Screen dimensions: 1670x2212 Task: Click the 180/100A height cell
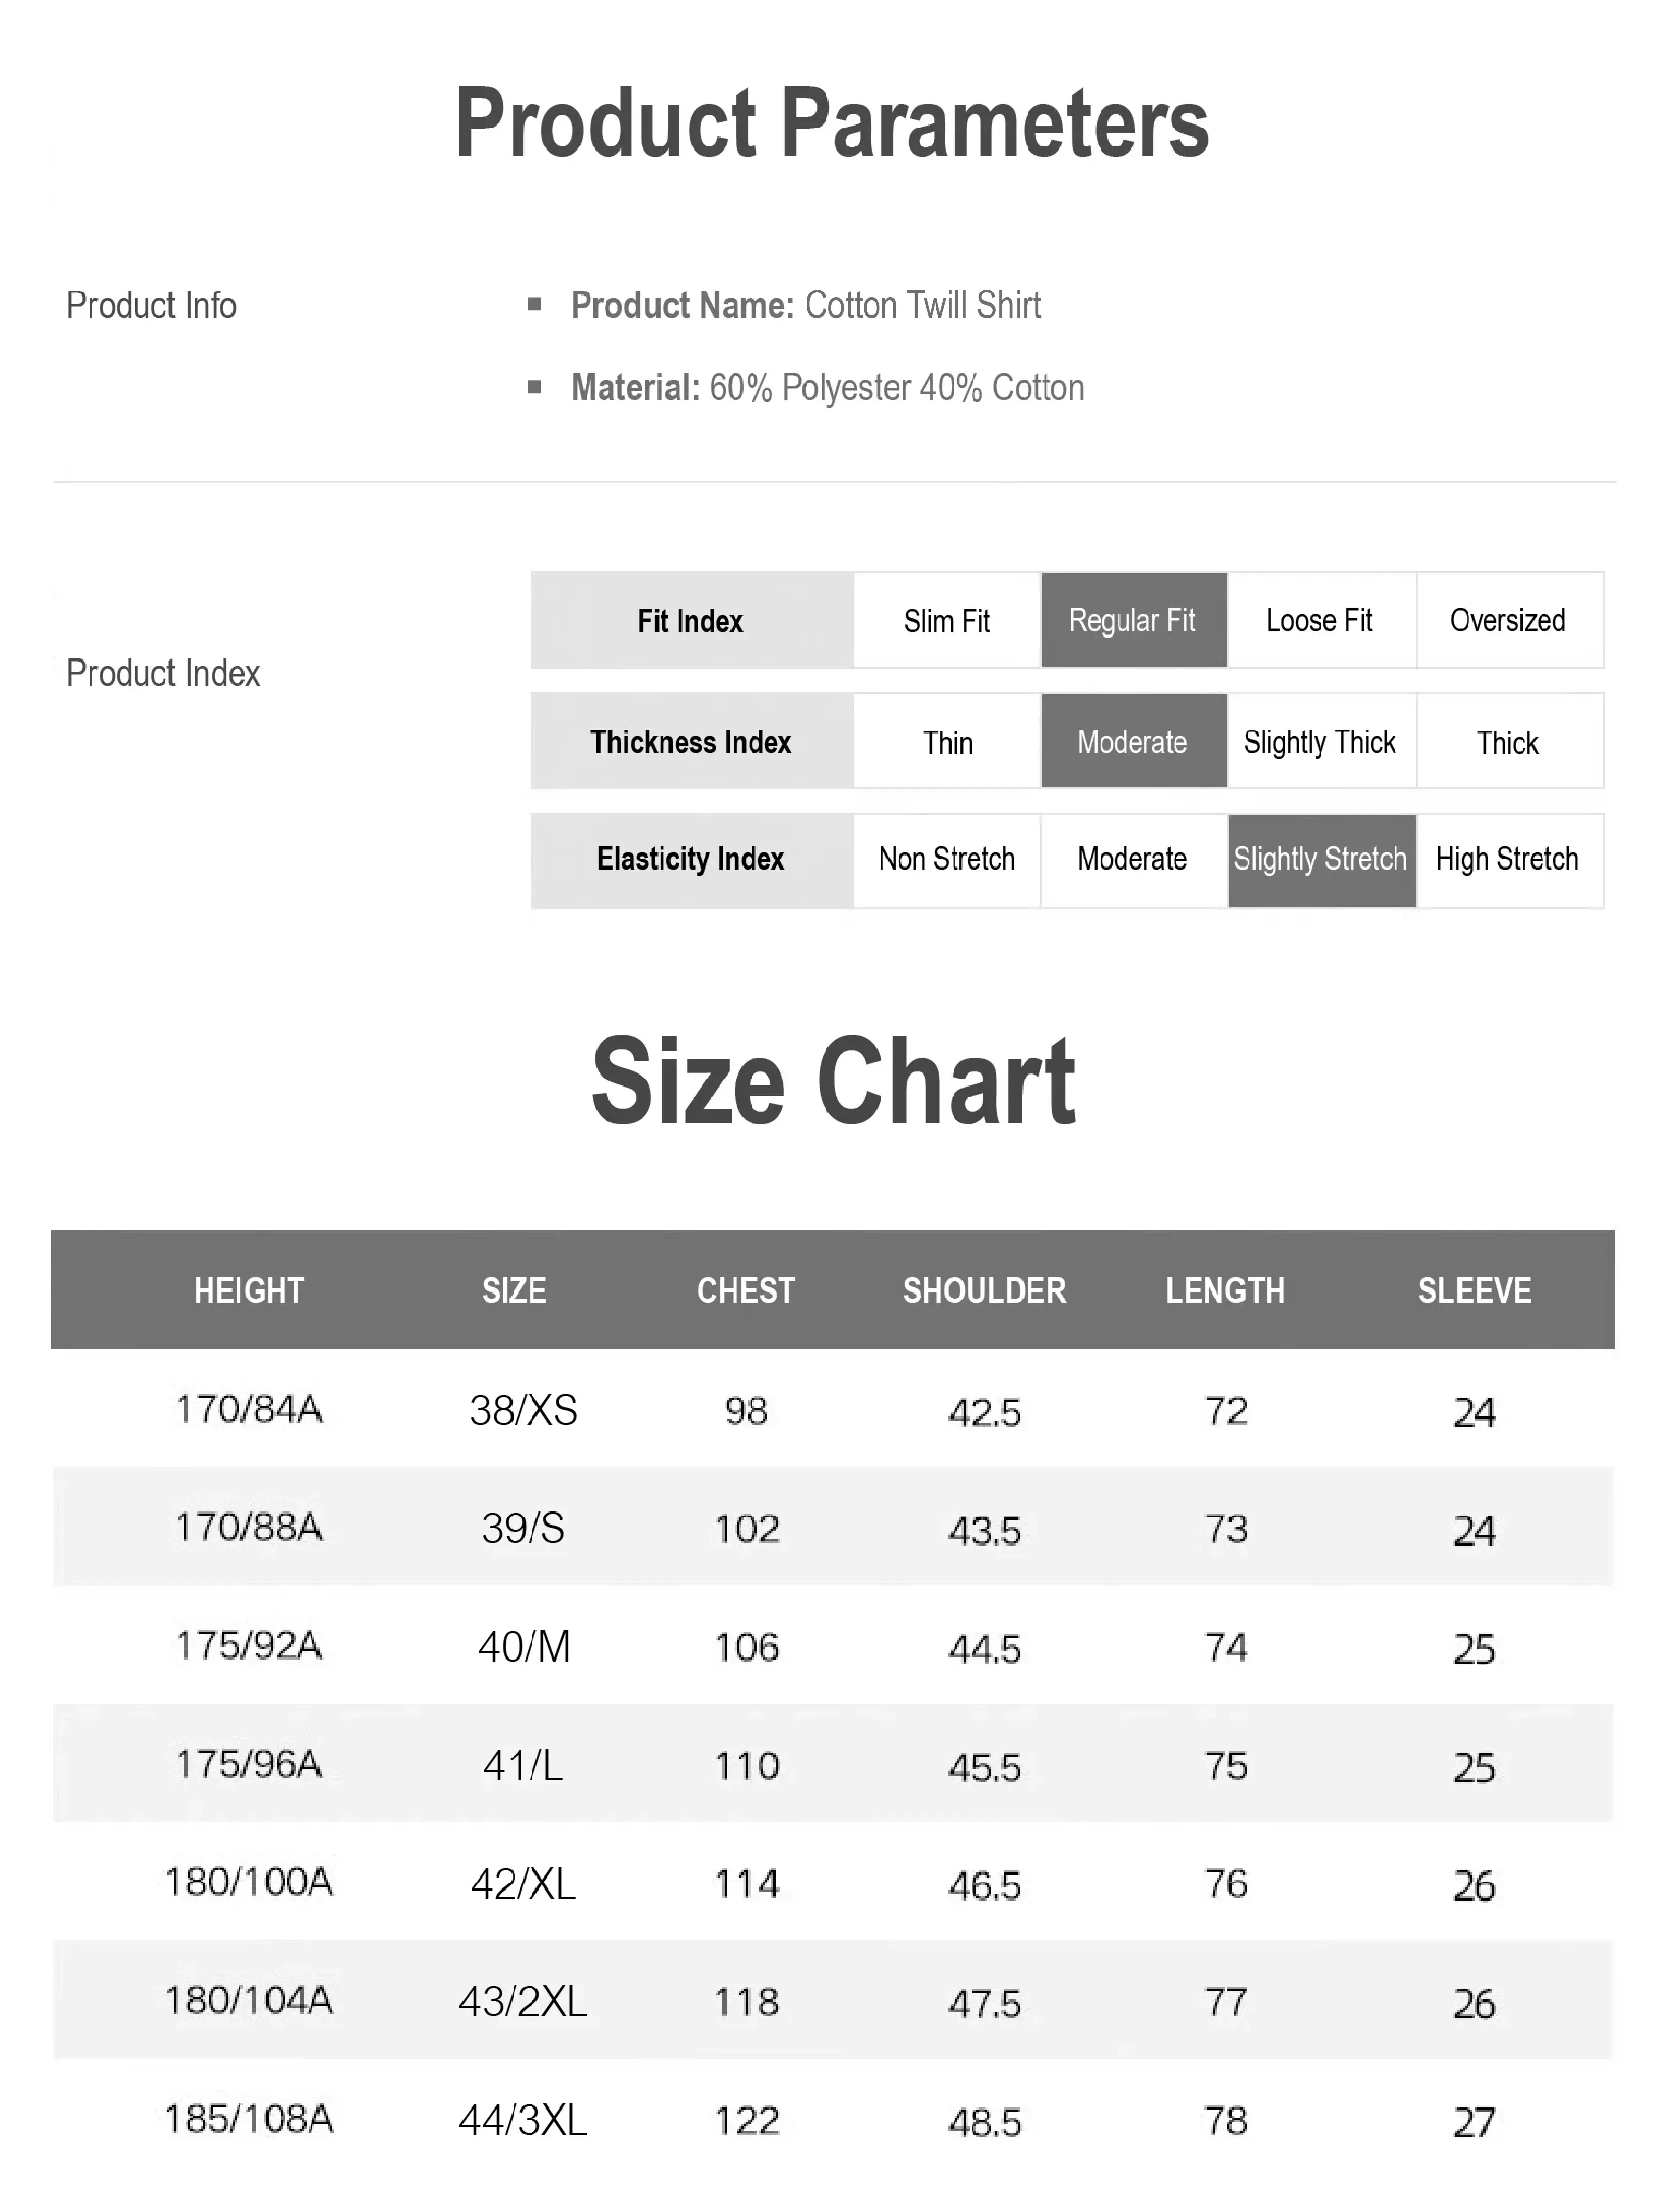coord(249,1883)
